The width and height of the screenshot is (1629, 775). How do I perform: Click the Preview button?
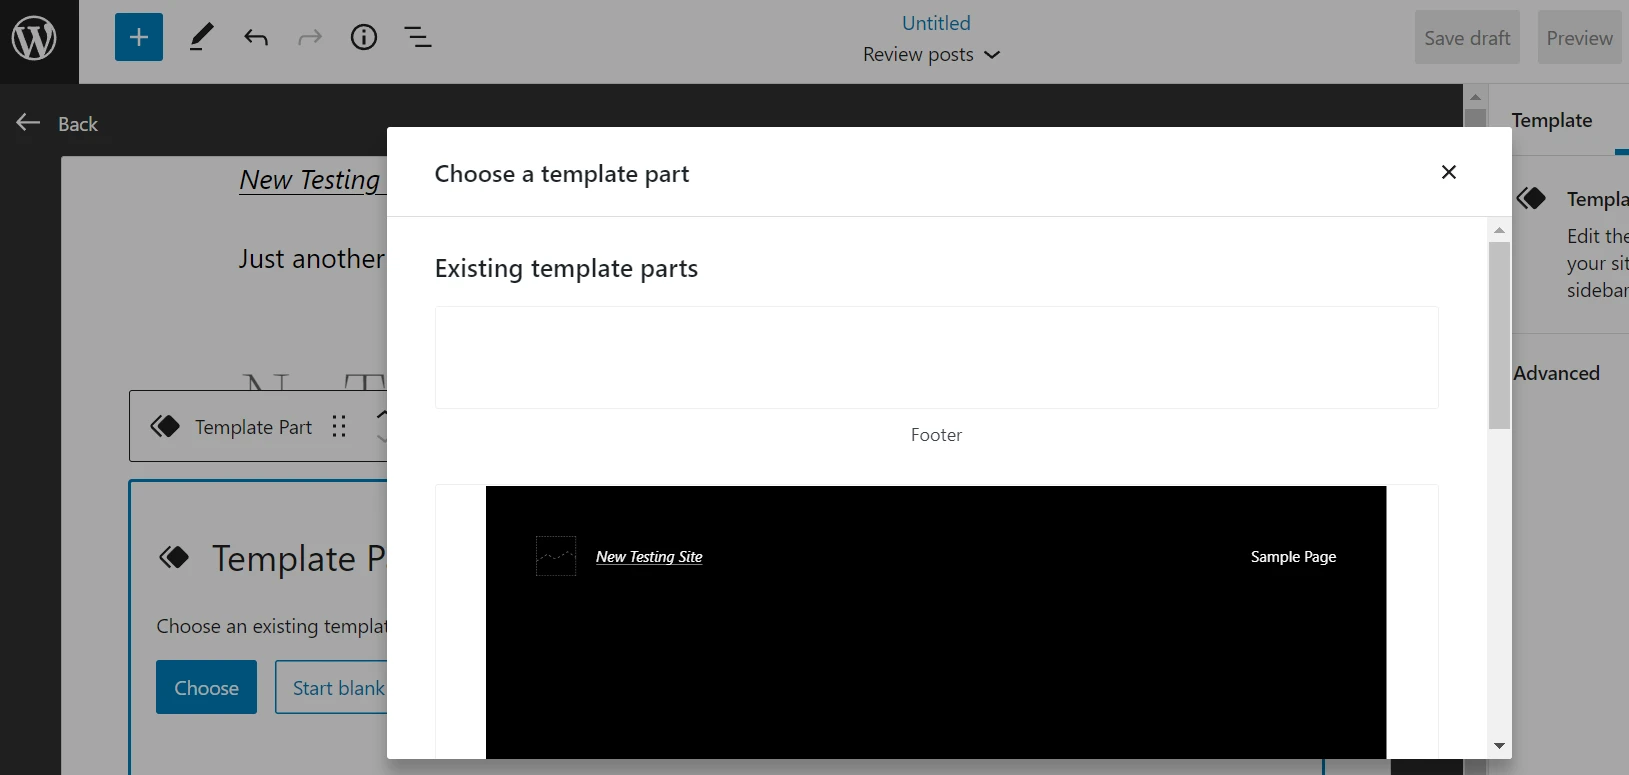click(x=1579, y=38)
